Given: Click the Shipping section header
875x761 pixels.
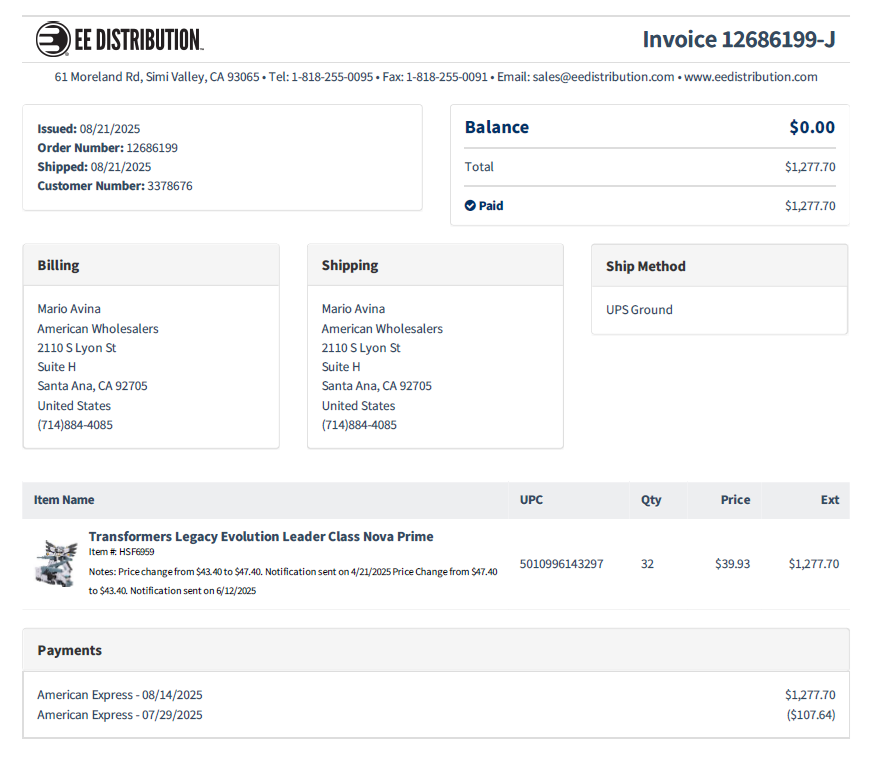Looking at the screenshot, I should 350,266.
